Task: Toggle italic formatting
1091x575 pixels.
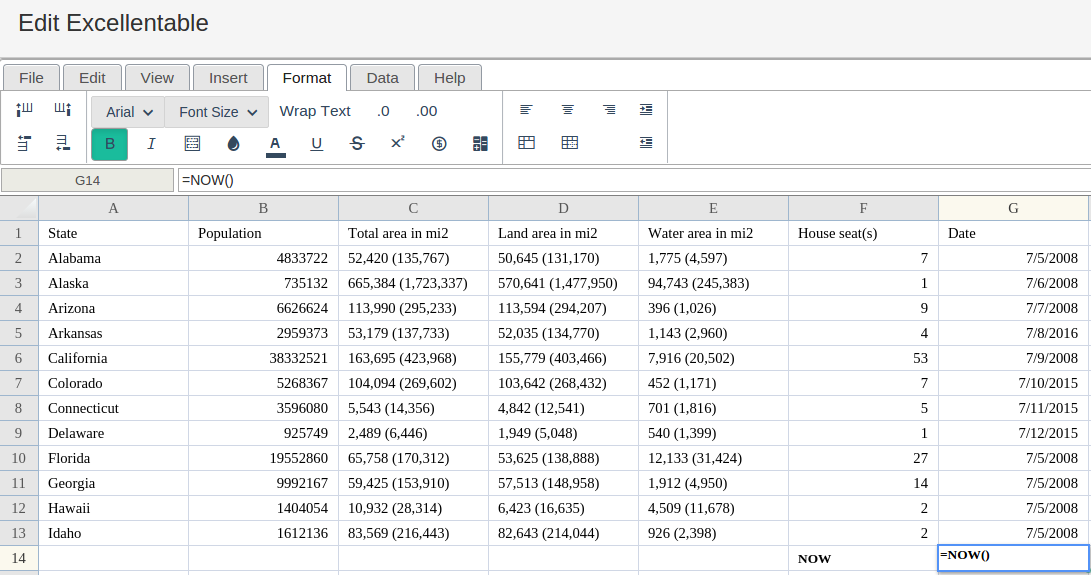Action: [151, 144]
